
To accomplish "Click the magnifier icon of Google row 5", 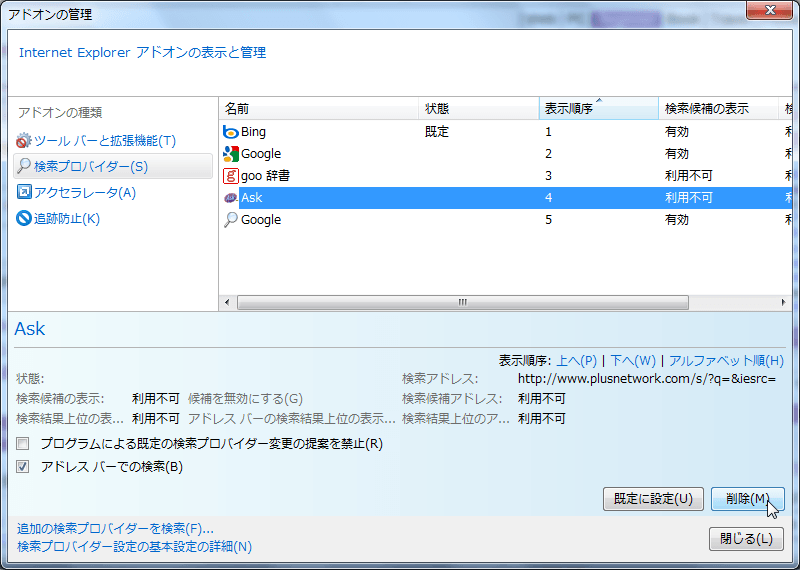I will point(231,220).
